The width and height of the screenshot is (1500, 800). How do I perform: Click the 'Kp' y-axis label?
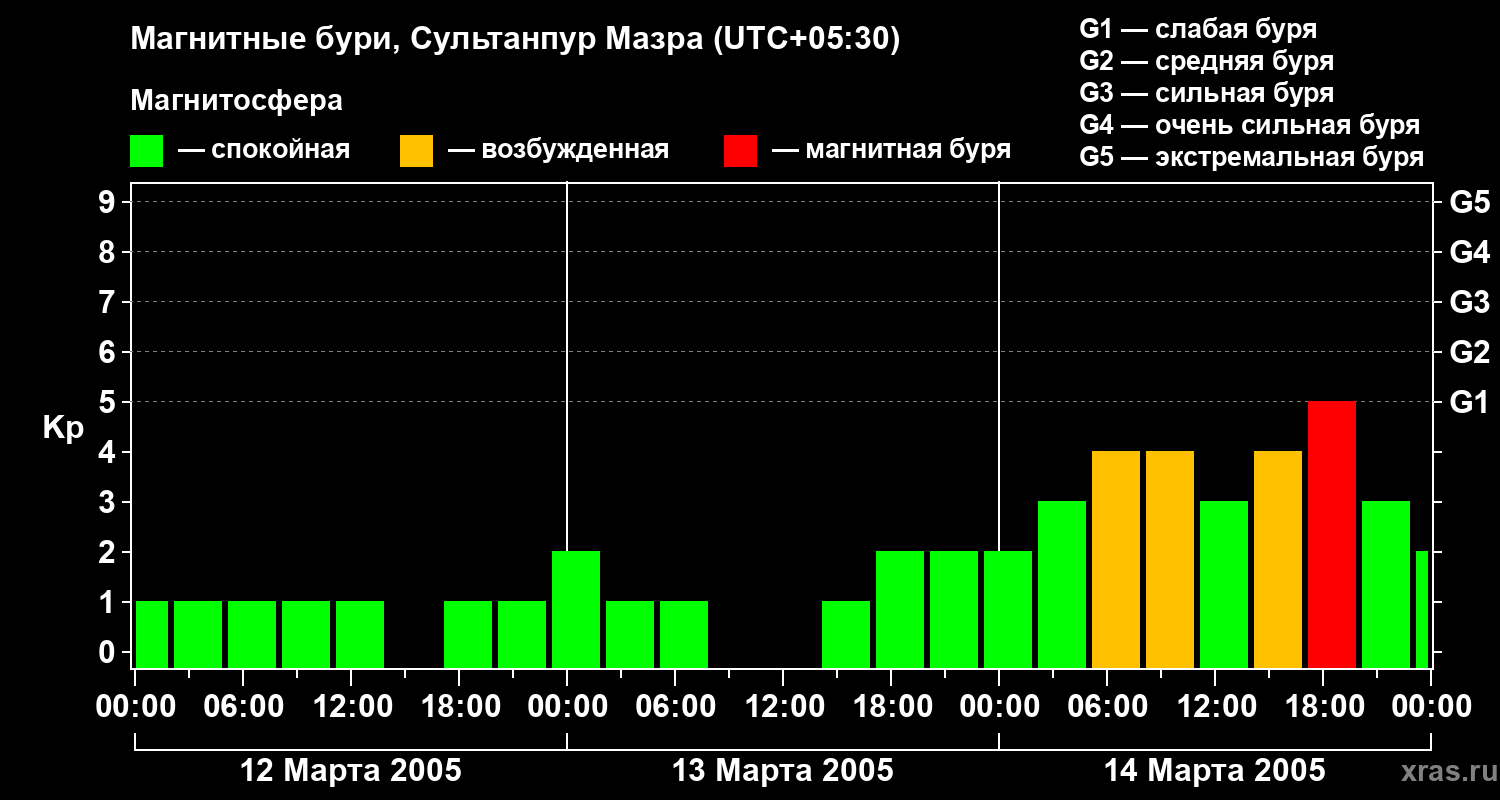coord(64,429)
